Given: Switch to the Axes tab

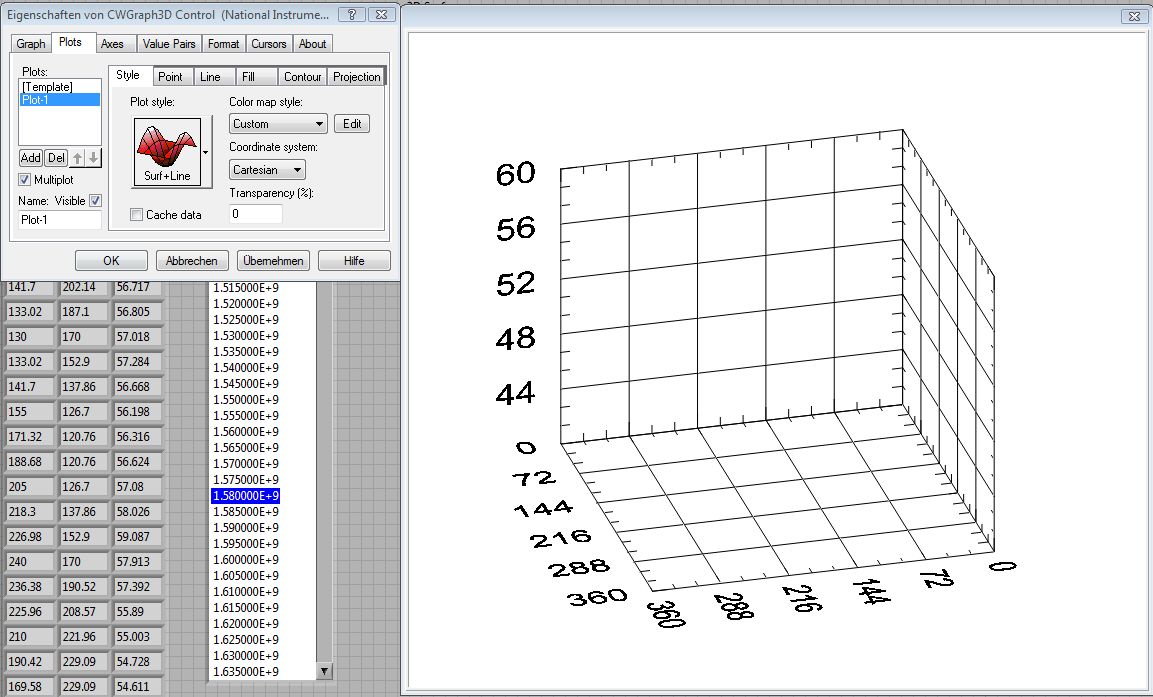Looking at the screenshot, I should pyautogui.click(x=112, y=44).
